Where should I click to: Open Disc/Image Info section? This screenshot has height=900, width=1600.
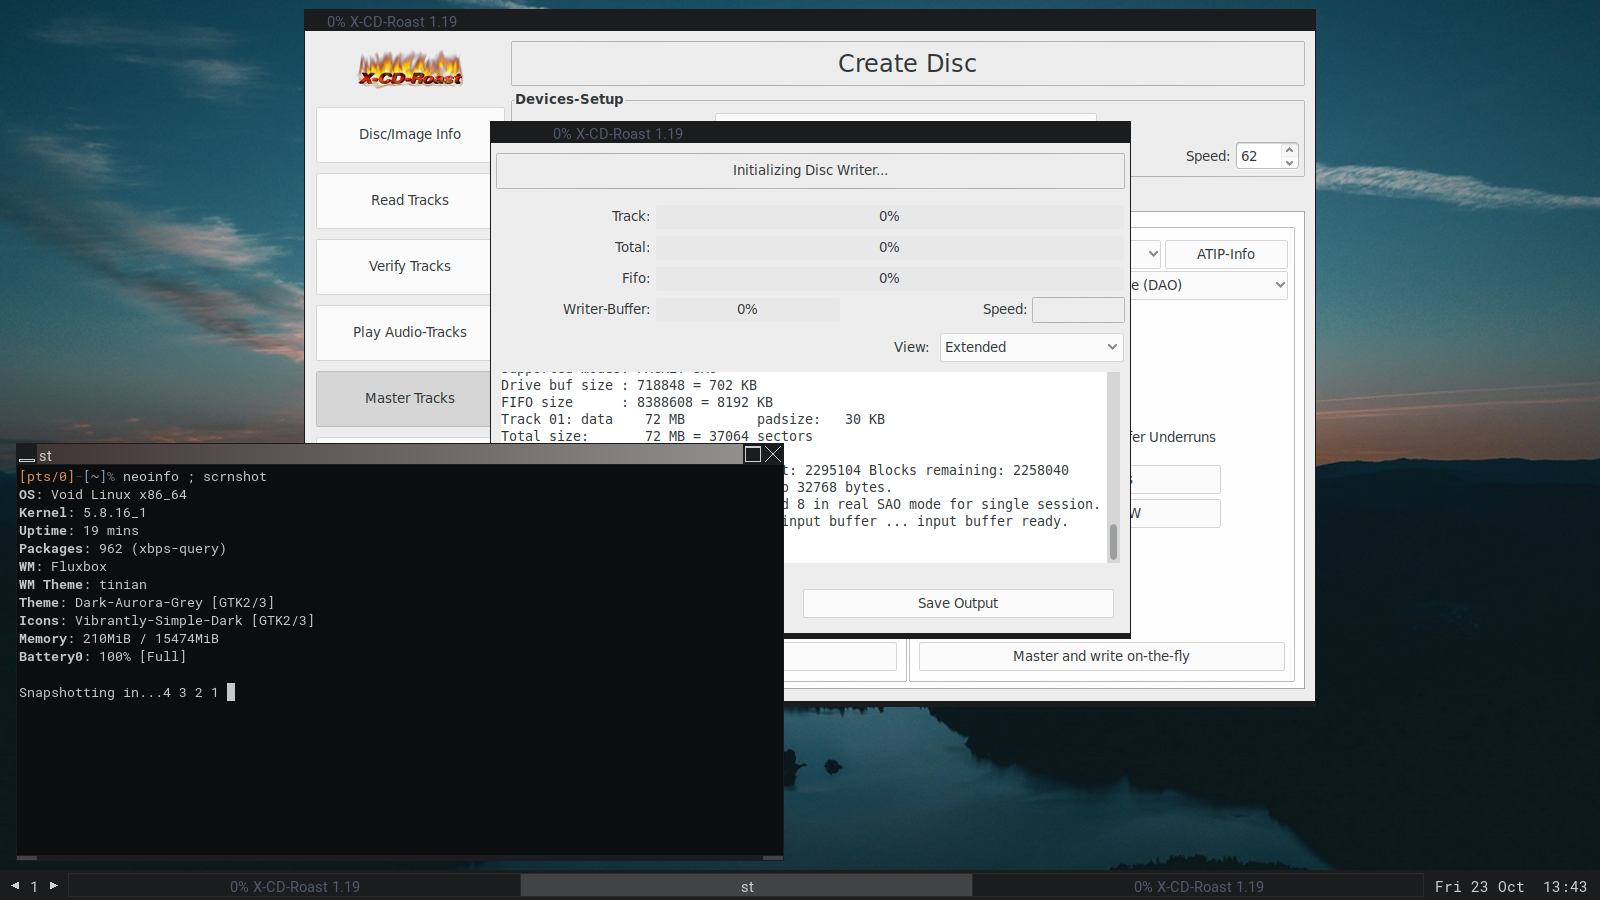tap(410, 134)
